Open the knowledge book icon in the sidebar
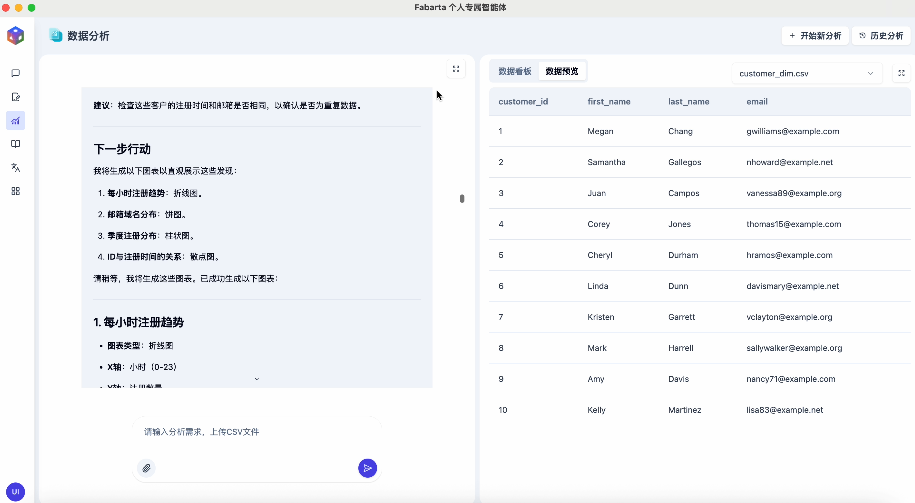This screenshot has height=503, width=915. pos(16,144)
